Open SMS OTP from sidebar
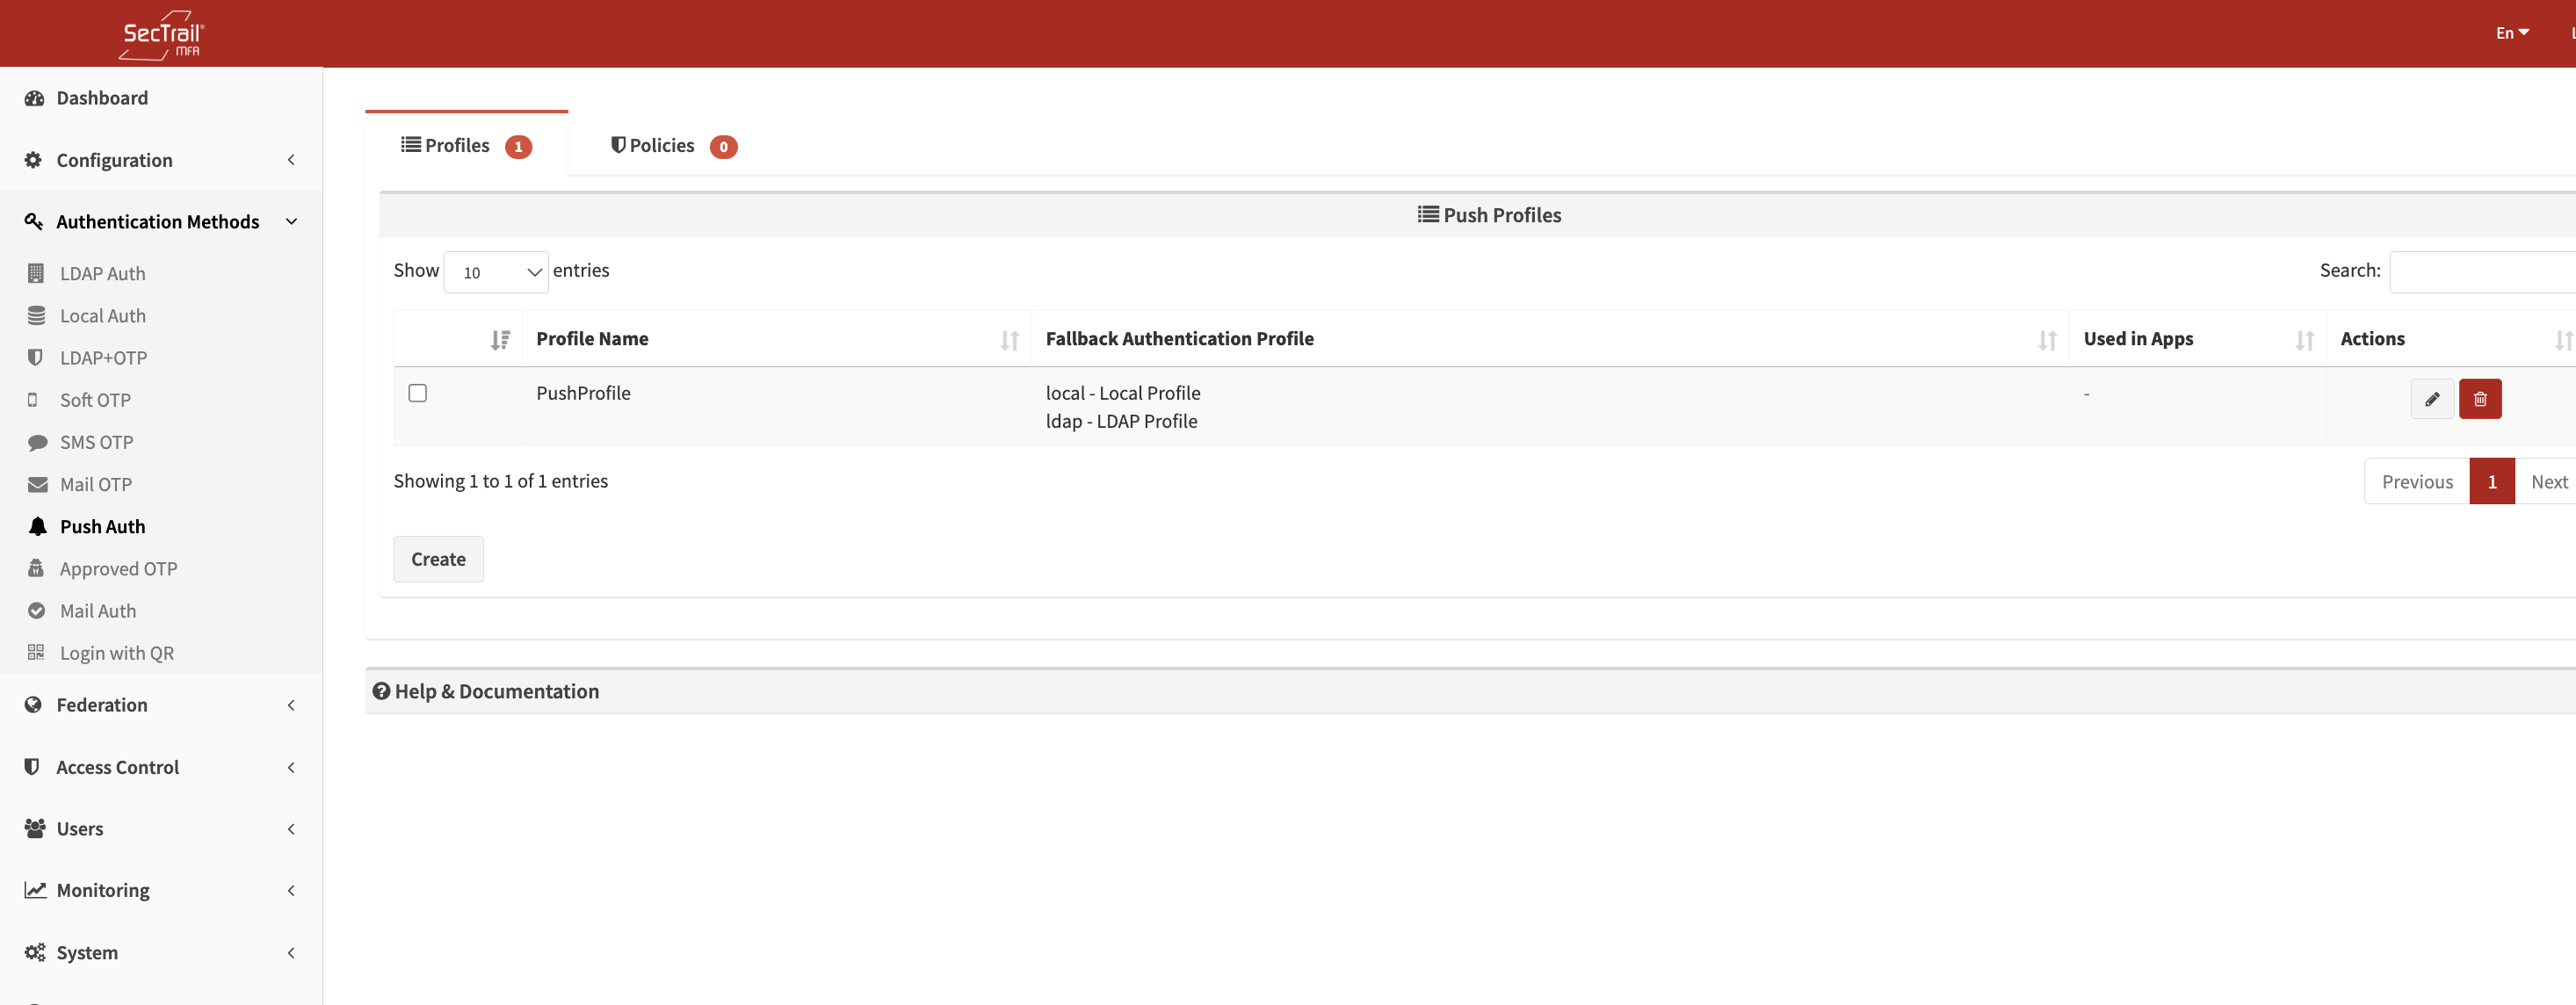 coord(96,442)
